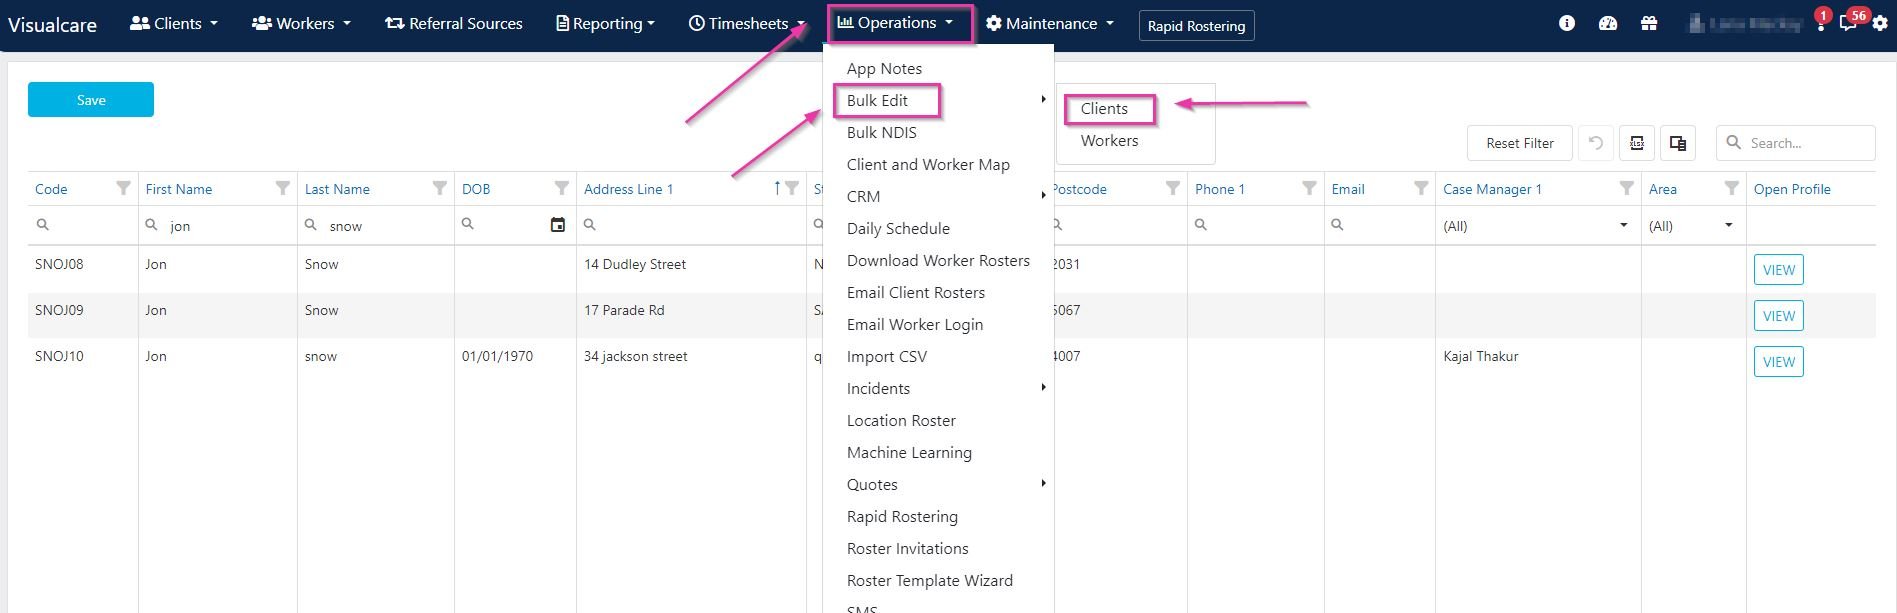
Task: Click the Reset Filter button
Action: click(x=1519, y=143)
